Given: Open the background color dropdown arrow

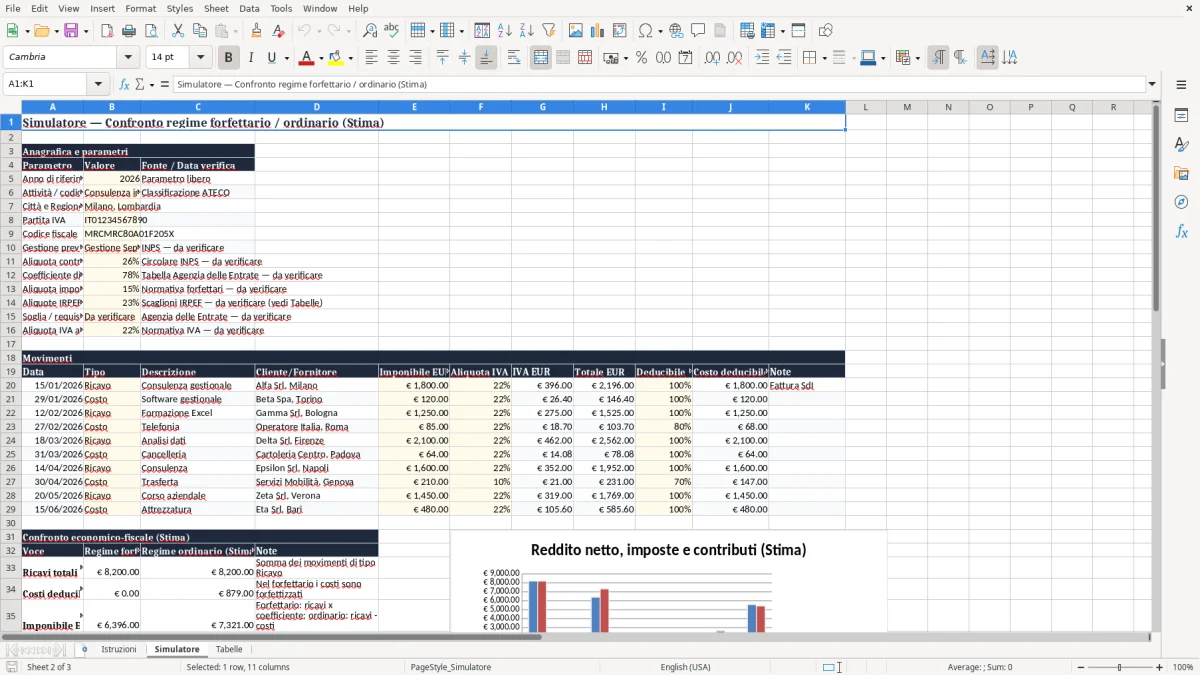Looking at the screenshot, I should 351,58.
